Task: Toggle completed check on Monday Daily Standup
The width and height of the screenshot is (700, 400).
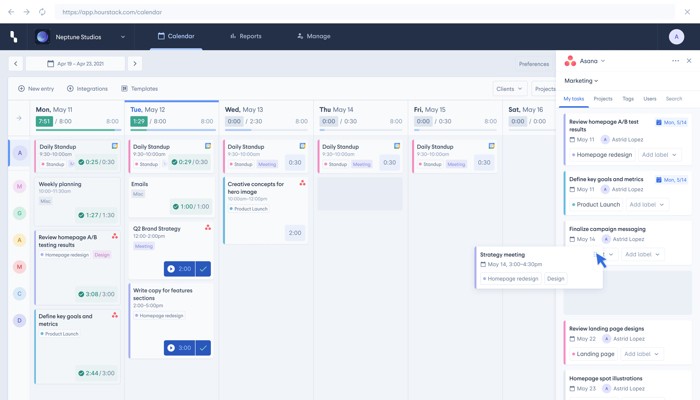Action: (x=81, y=162)
